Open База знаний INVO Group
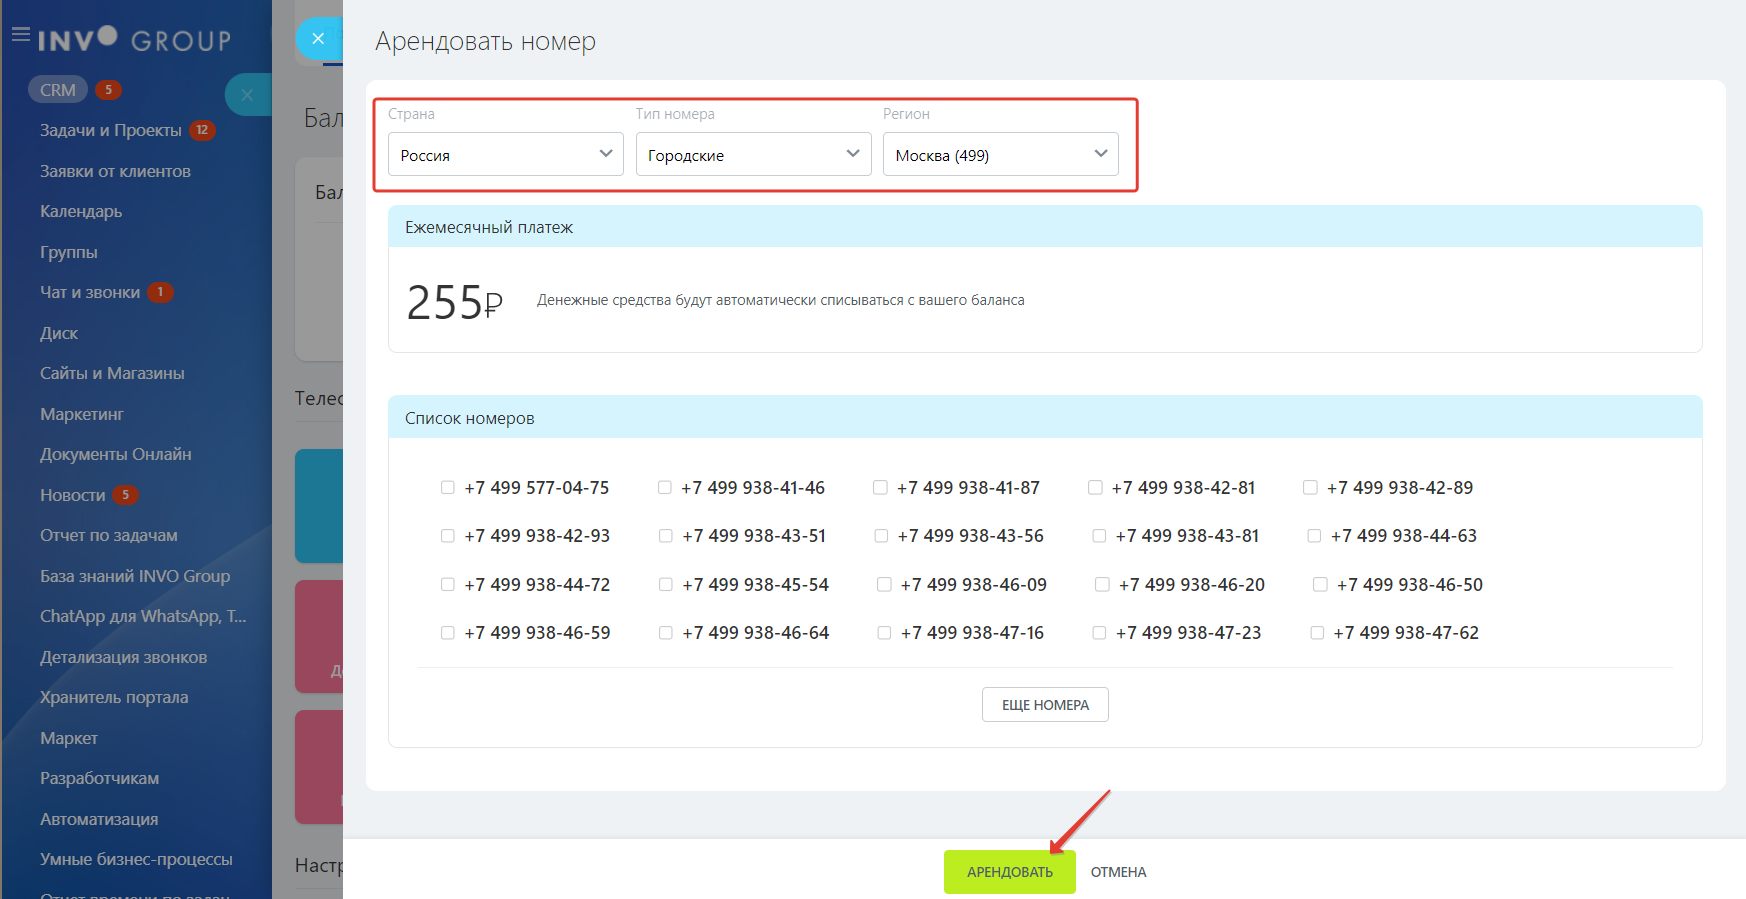1746x899 pixels. coord(135,576)
